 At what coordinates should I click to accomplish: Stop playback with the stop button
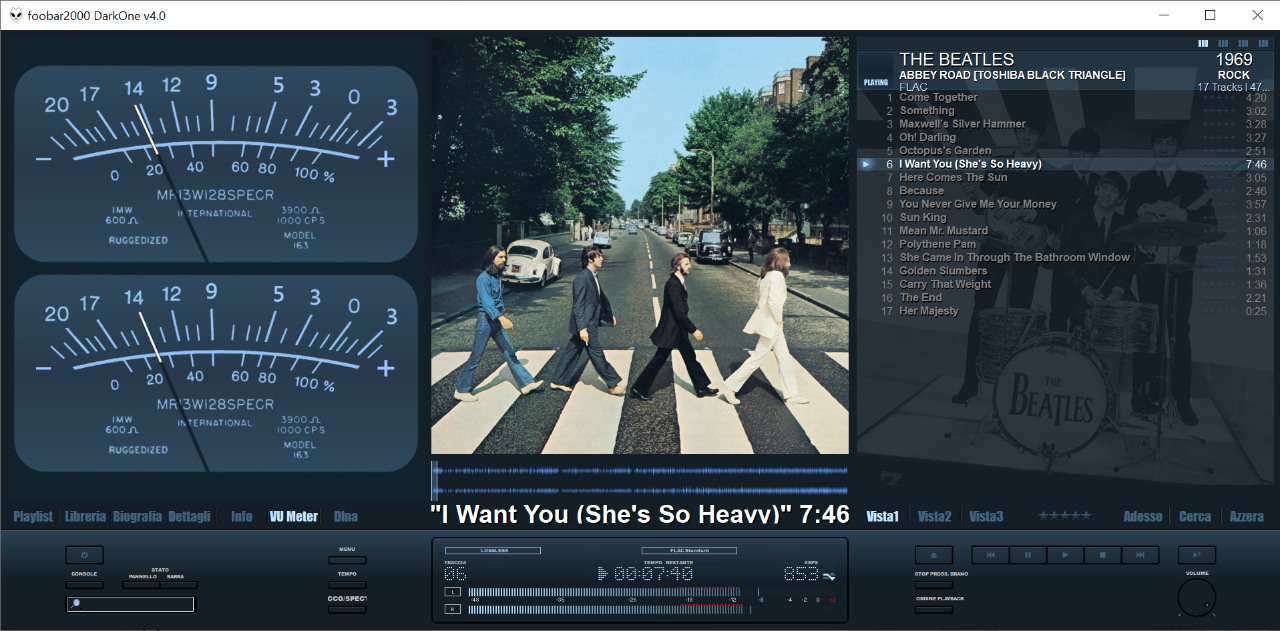[x=1102, y=555]
